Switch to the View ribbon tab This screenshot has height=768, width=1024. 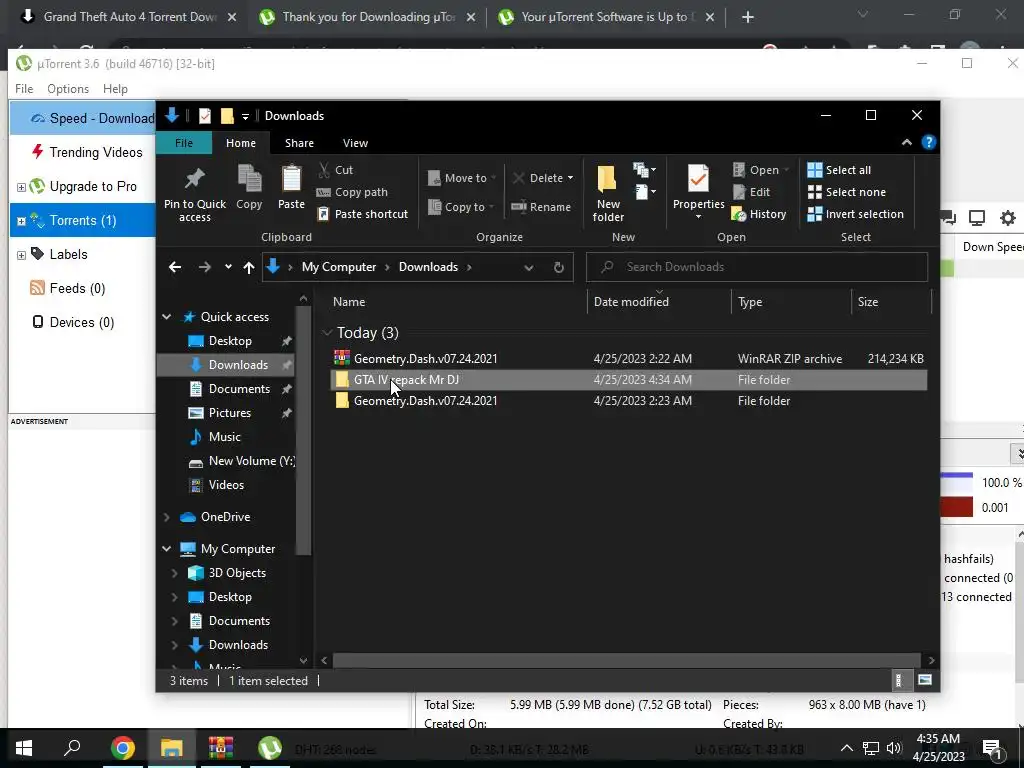tap(355, 143)
